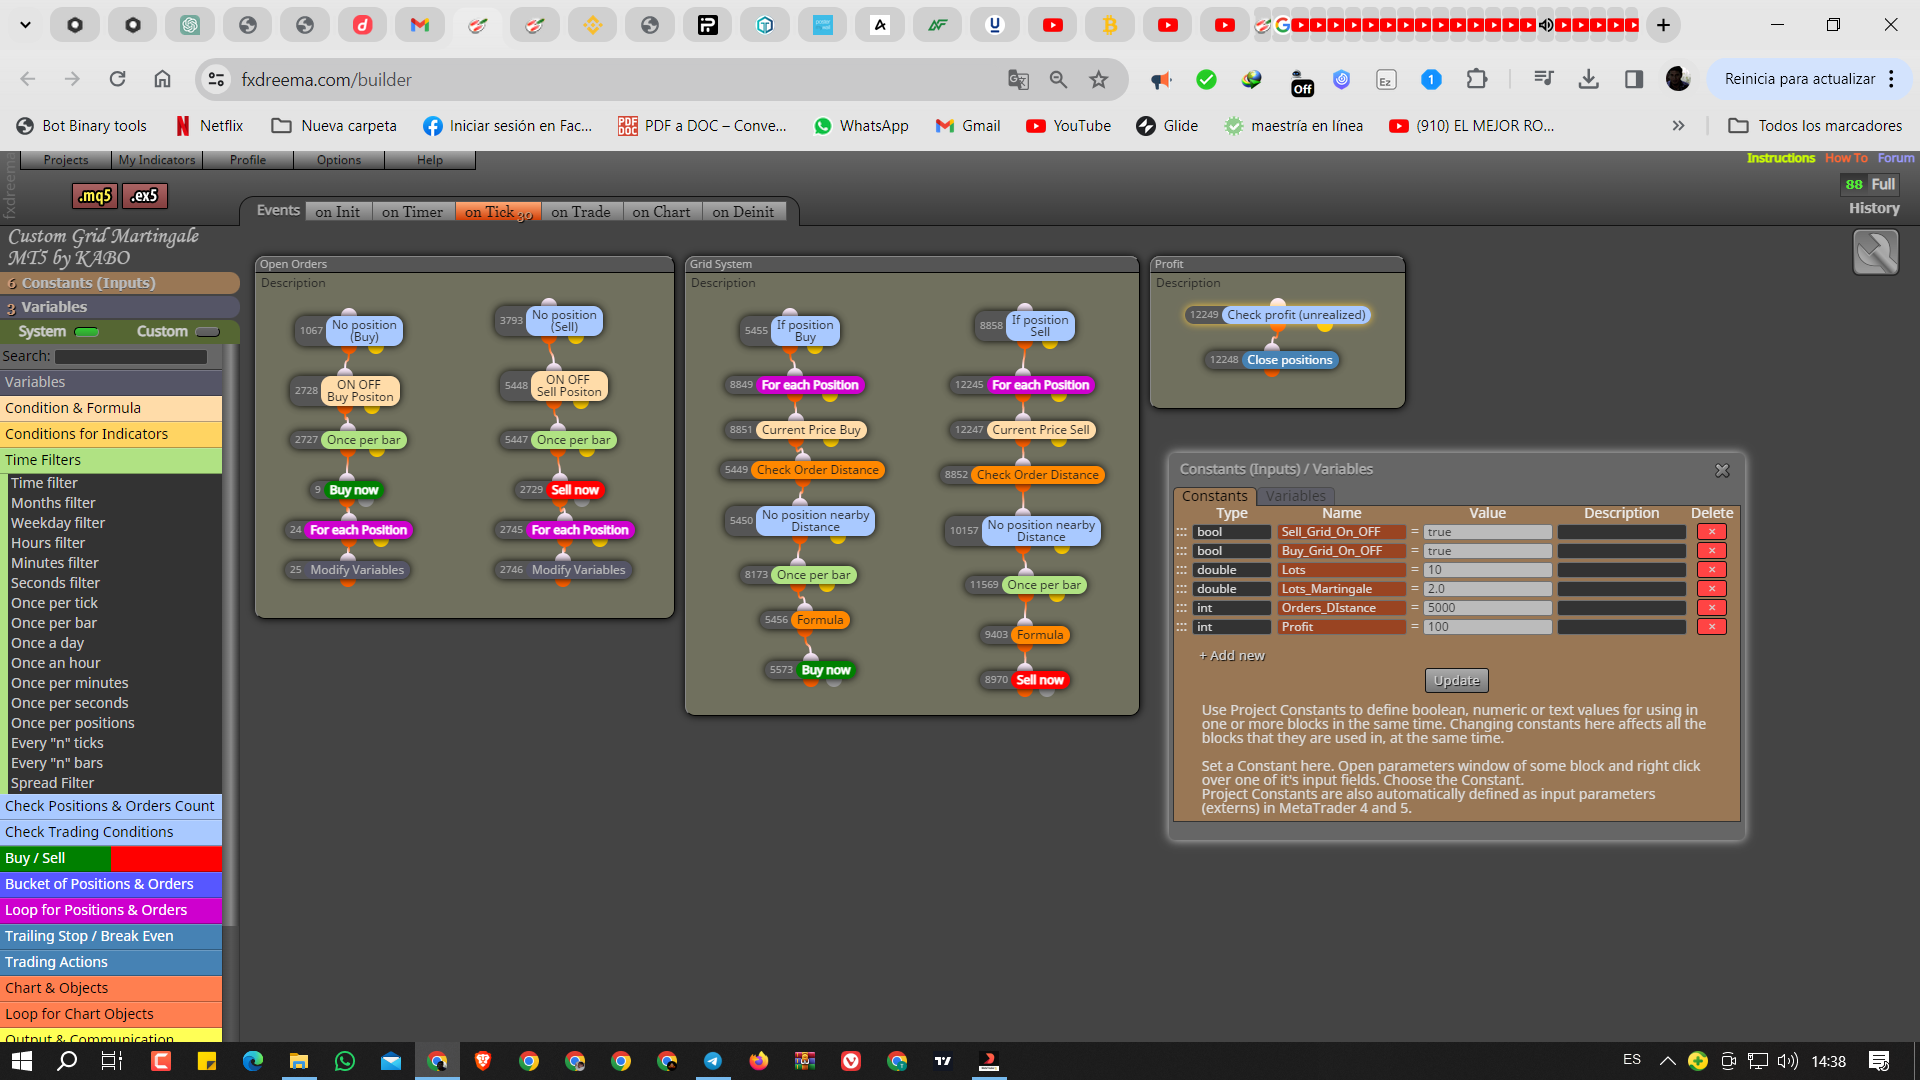Export compiled file with .ex5 button
Viewport: 1920px width, 1080px height.
point(144,196)
